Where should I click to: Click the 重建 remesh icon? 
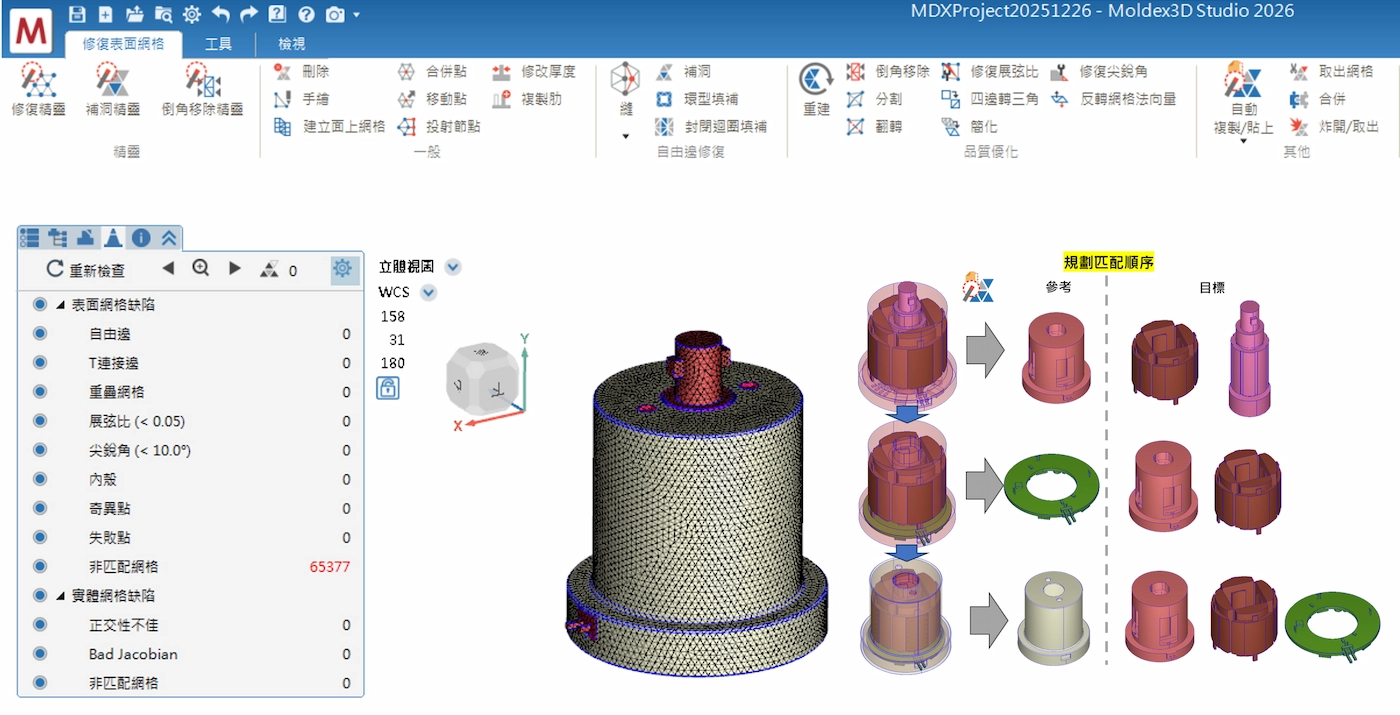816,82
